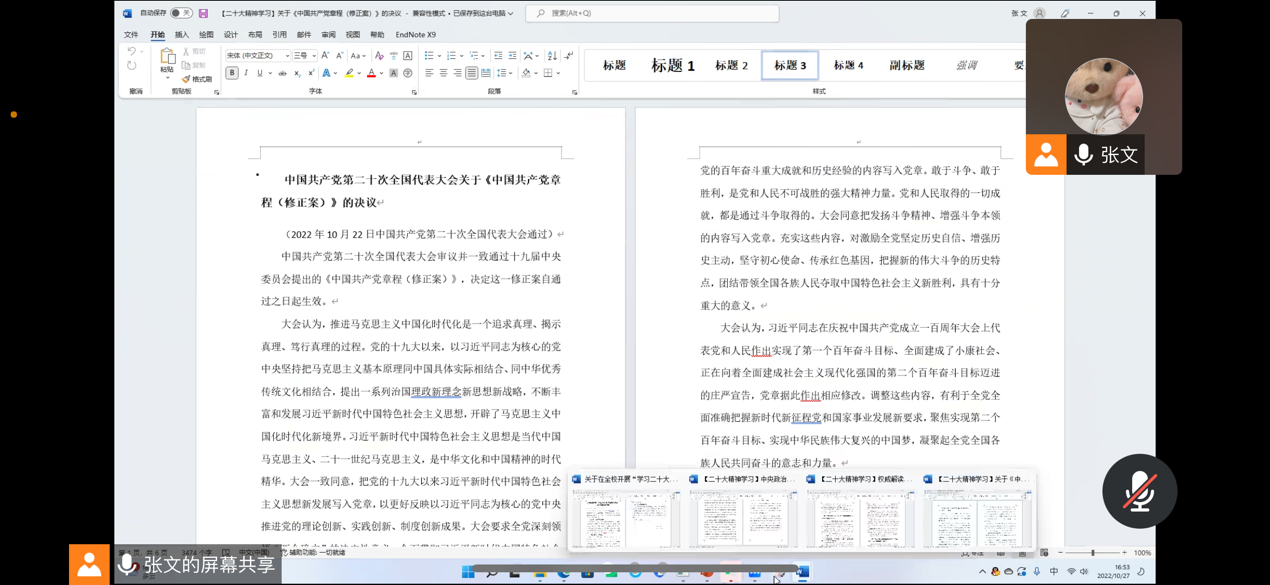Open the font name dropdown (宋体)
Screen dimensions: 1270x585
[x=287, y=56]
